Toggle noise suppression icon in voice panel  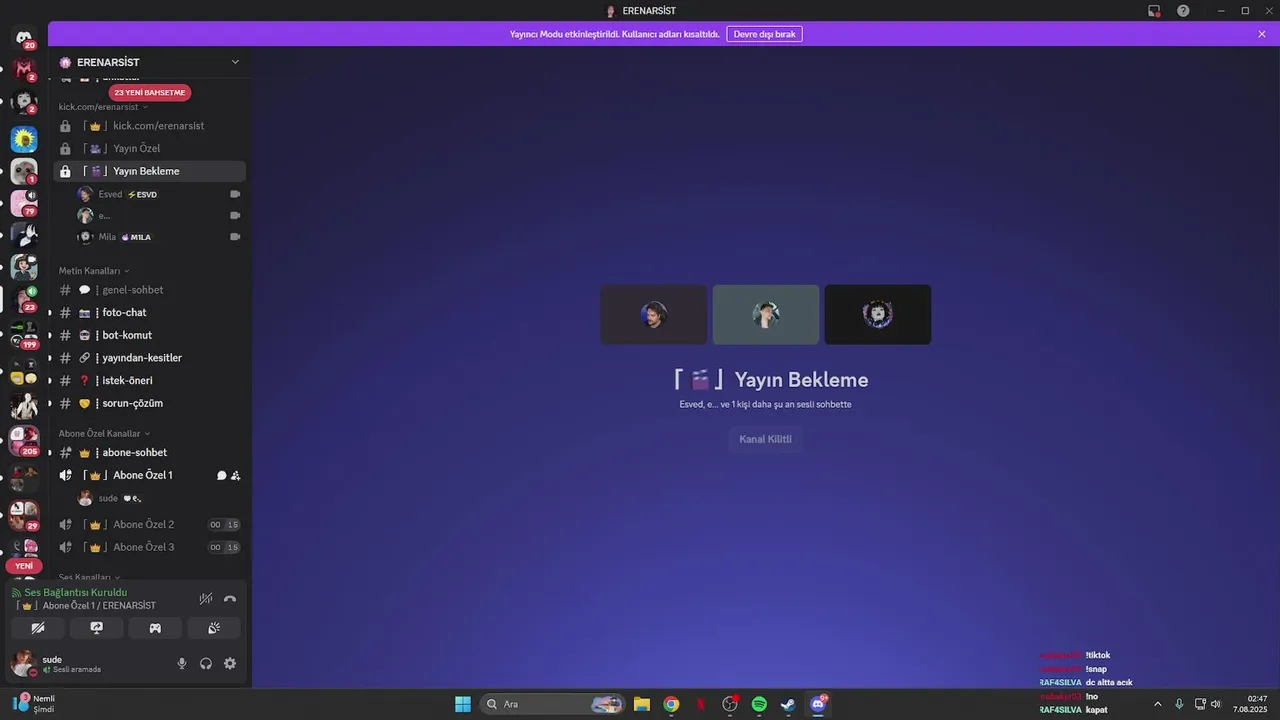(206, 599)
